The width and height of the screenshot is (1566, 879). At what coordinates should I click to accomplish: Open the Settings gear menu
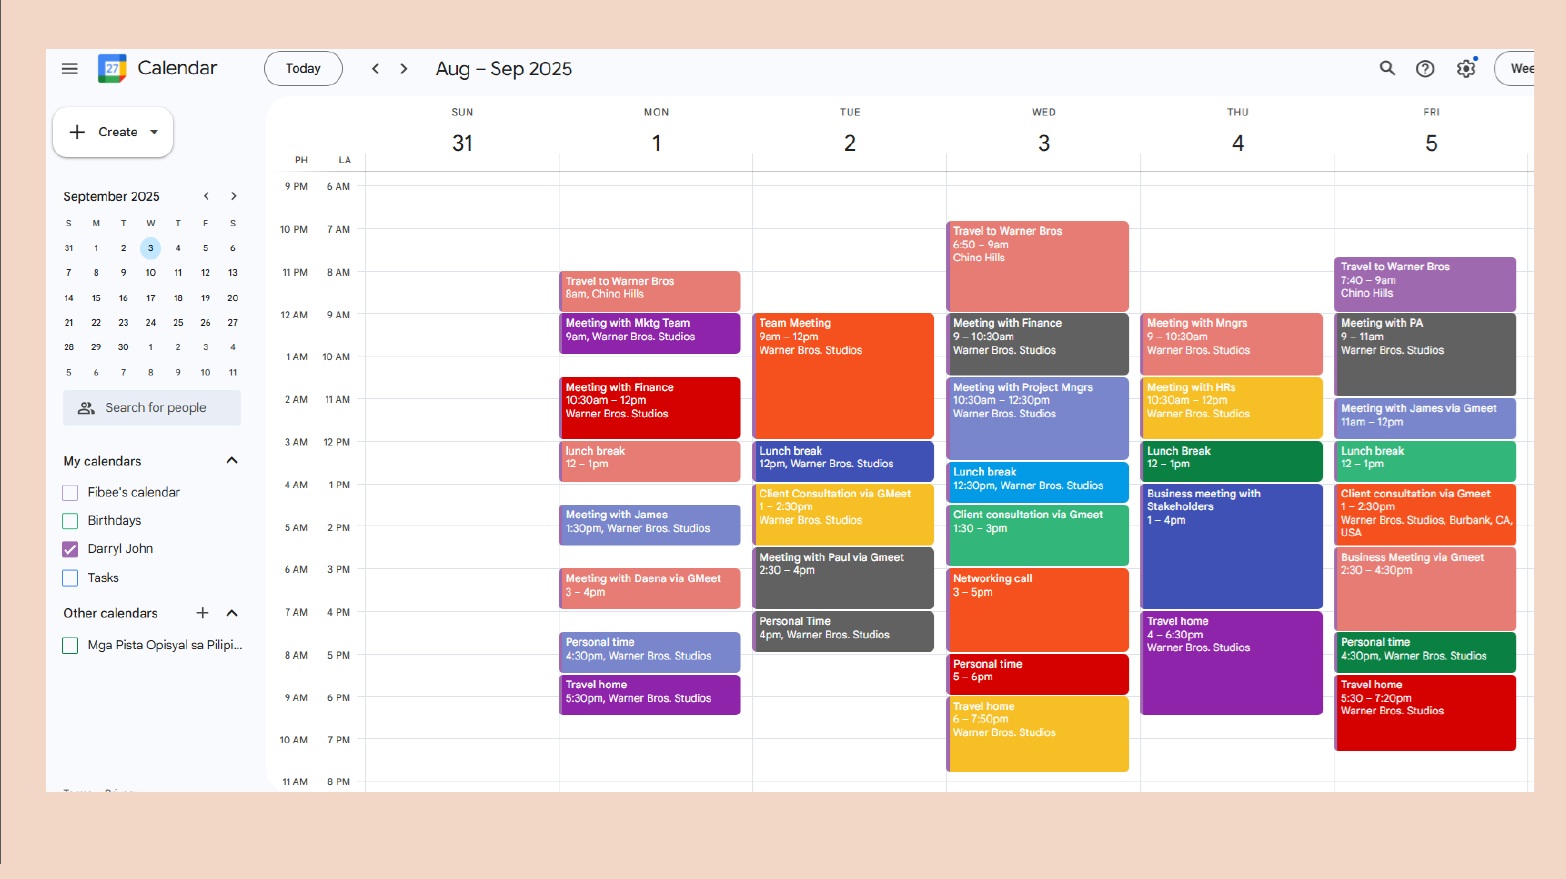coord(1466,68)
